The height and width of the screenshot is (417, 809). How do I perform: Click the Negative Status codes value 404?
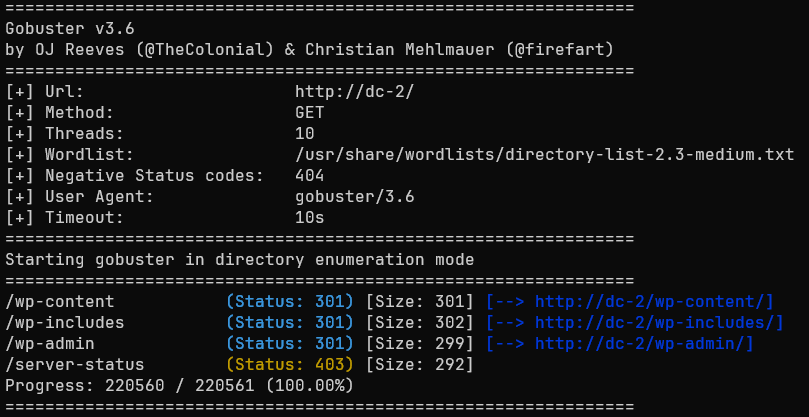pyautogui.click(x=310, y=176)
